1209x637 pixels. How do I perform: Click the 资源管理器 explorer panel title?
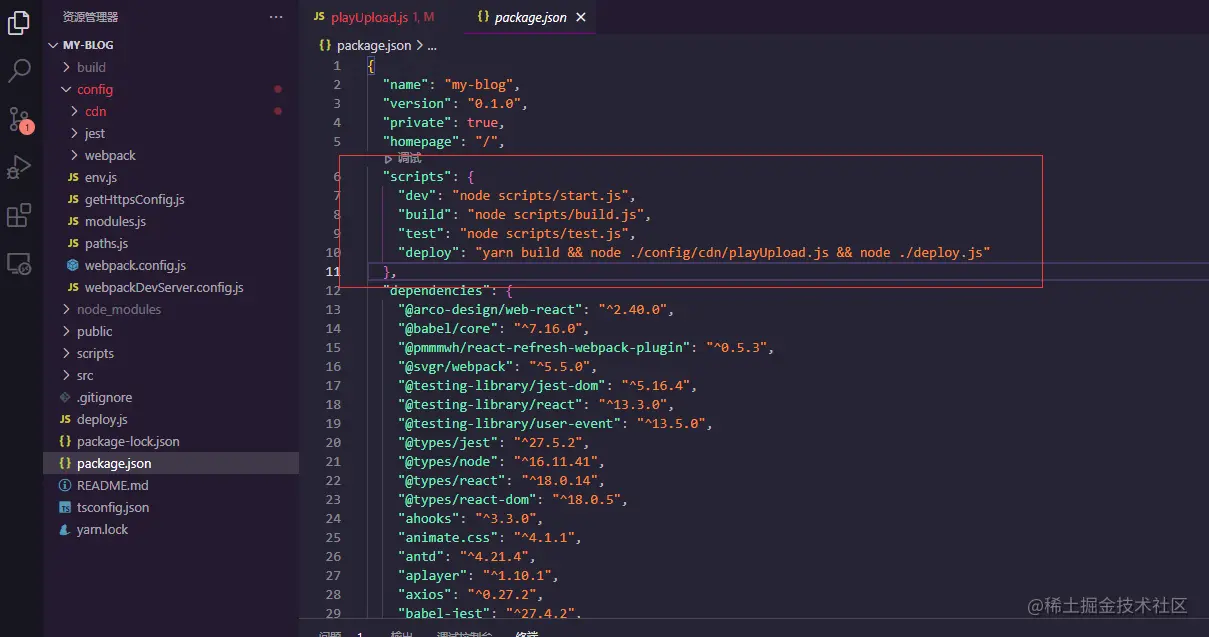pos(90,17)
